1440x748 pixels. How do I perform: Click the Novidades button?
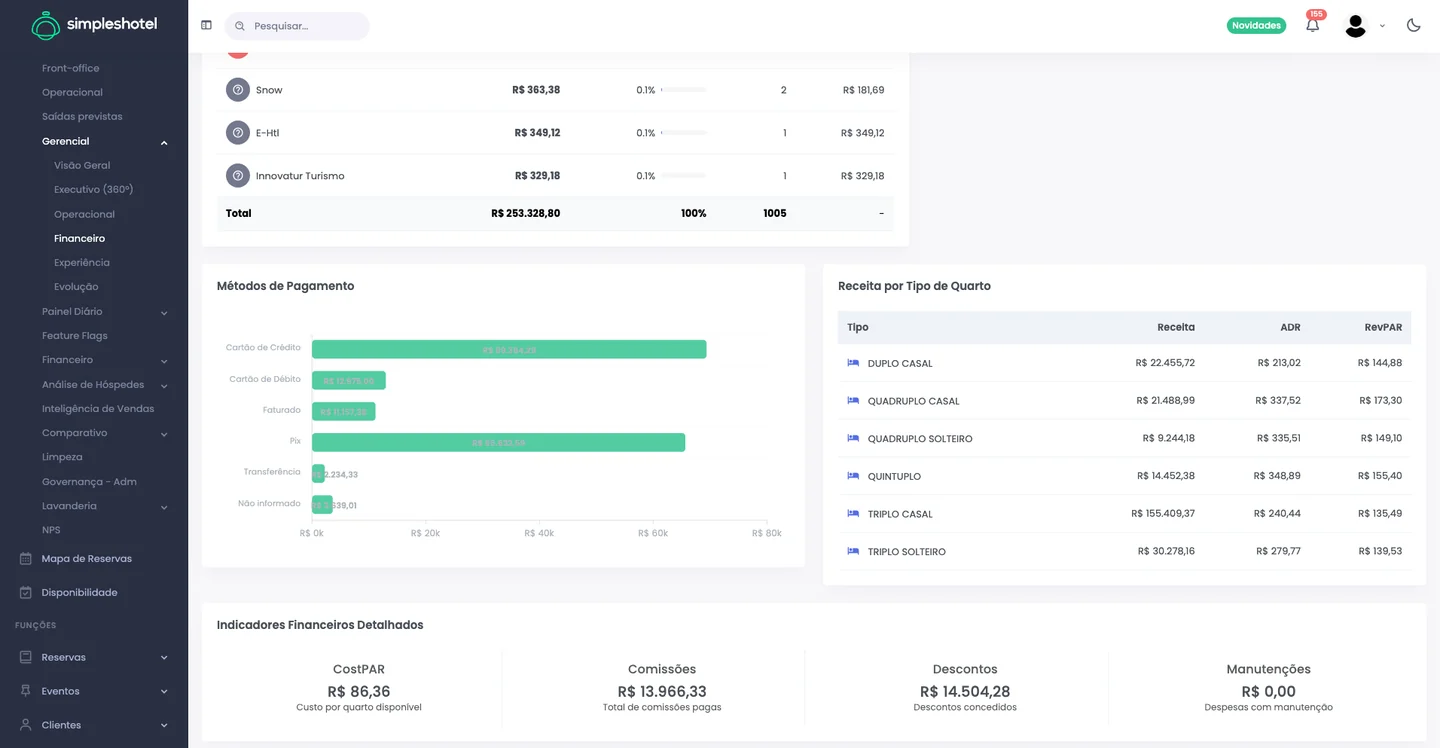coord(1256,25)
